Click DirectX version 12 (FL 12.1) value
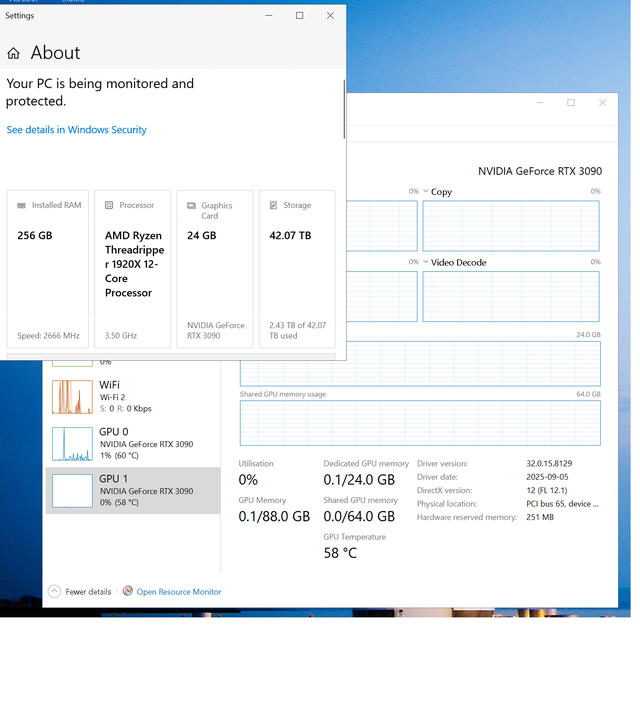 [547, 490]
